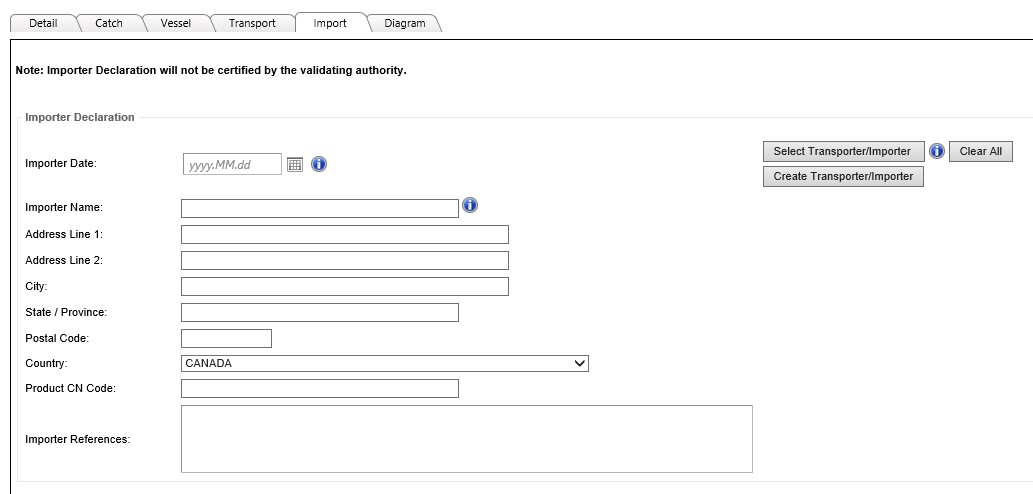Focus the Postal Code field
This screenshot has height=494, width=1033.
click(x=226, y=339)
